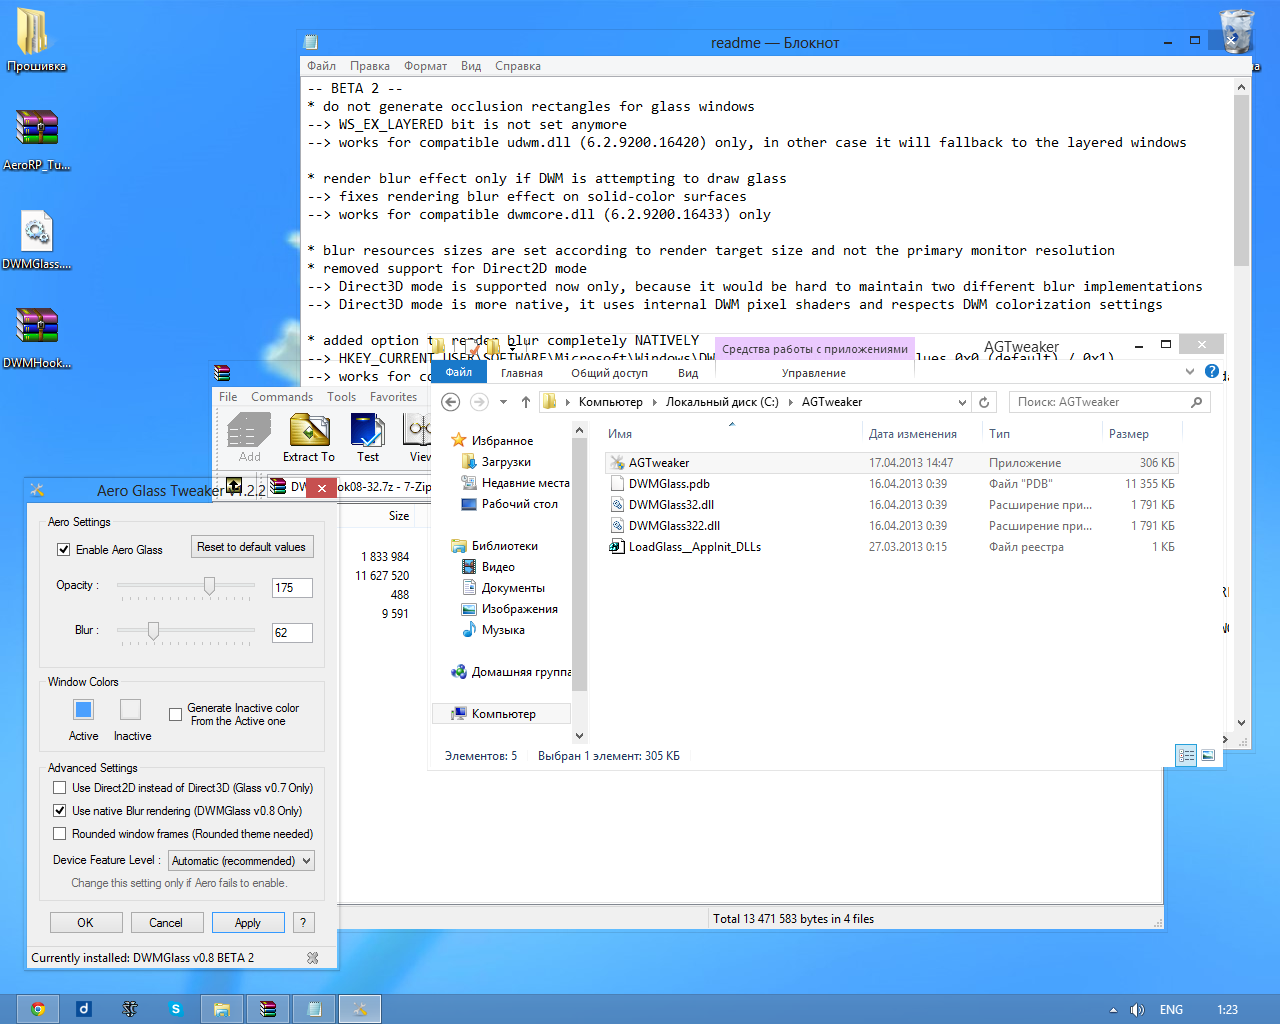Image resolution: width=1280 pixels, height=1024 pixels.
Task: Expand the Explorer ribbon with the chevron
Action: pos(1190,371)
